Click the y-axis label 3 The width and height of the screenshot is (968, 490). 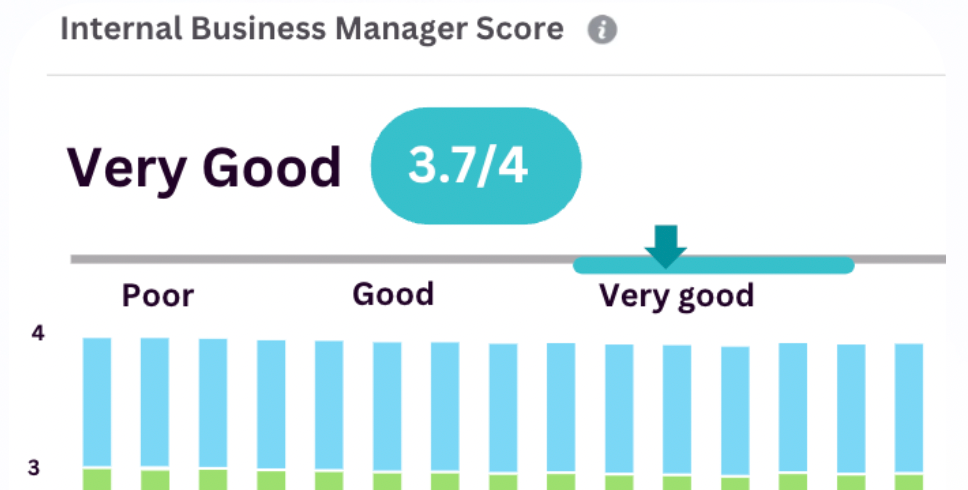coord(36,468)
